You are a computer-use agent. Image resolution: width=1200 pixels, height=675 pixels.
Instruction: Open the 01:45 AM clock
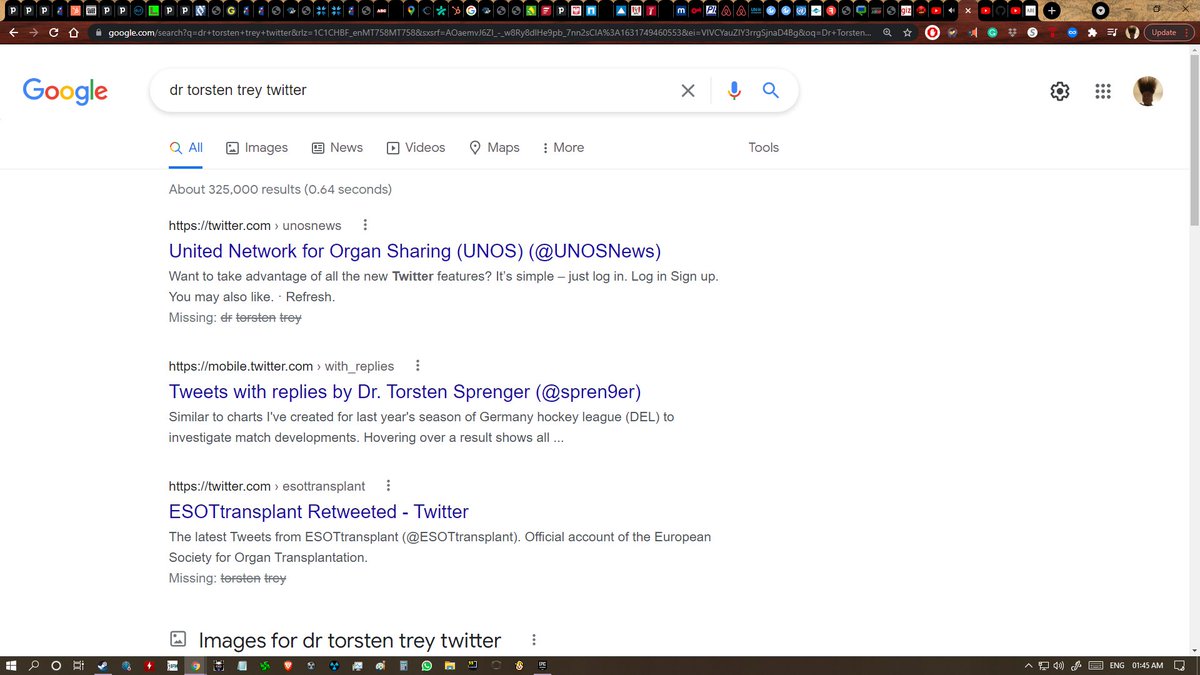[x=1148, y=666]
